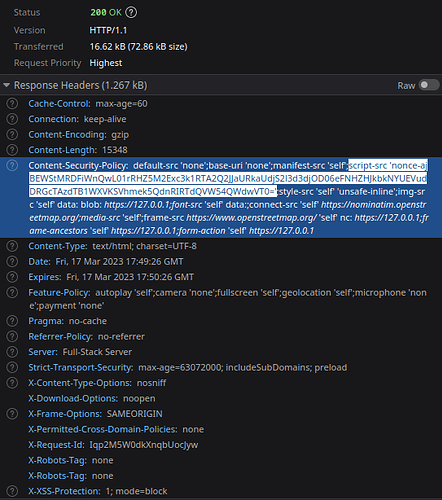Screen dimensions: 442x500
Task: Select the Expires header value
Action: click(130, 277)
